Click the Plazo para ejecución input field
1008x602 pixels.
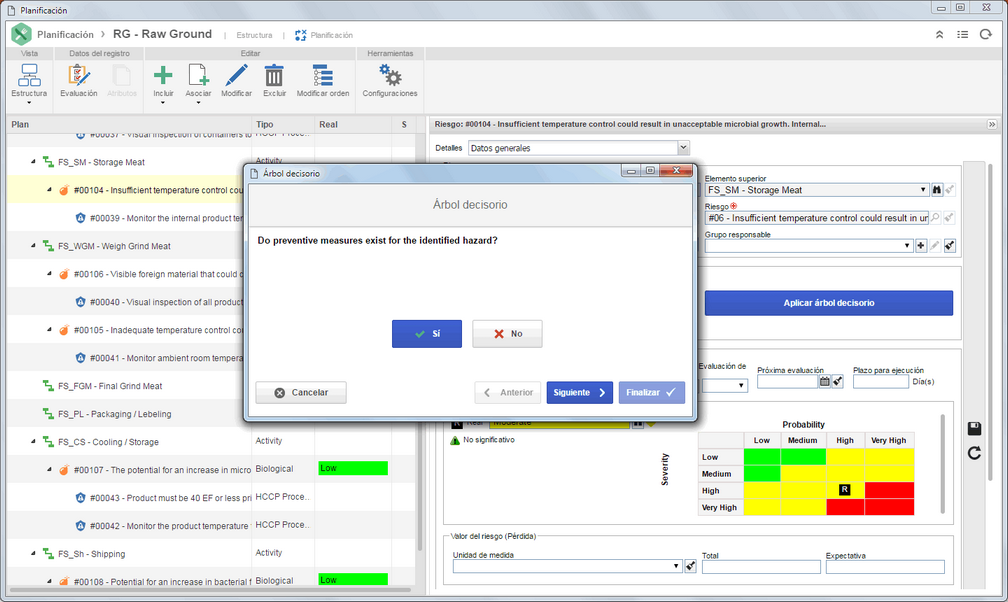pos(880,381)
